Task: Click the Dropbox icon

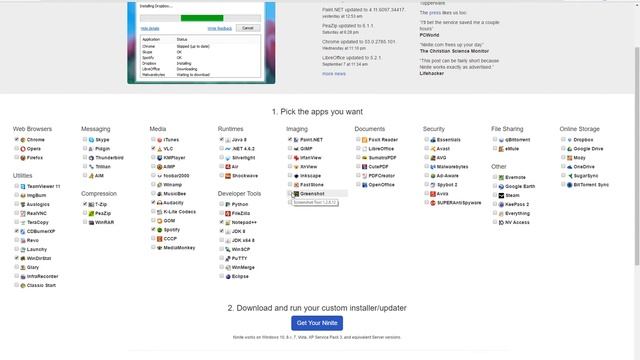Action: click(570, 140)
